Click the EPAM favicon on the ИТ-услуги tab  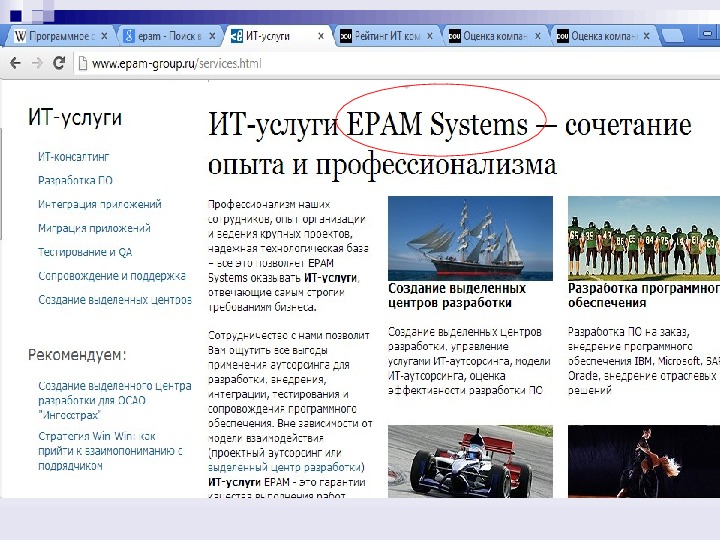(236, 36)
